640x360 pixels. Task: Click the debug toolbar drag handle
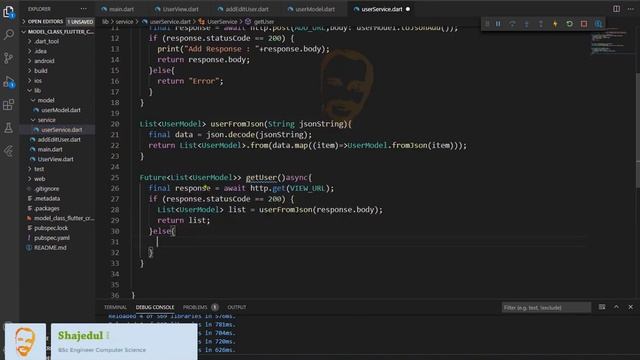[x=487, y=24]
